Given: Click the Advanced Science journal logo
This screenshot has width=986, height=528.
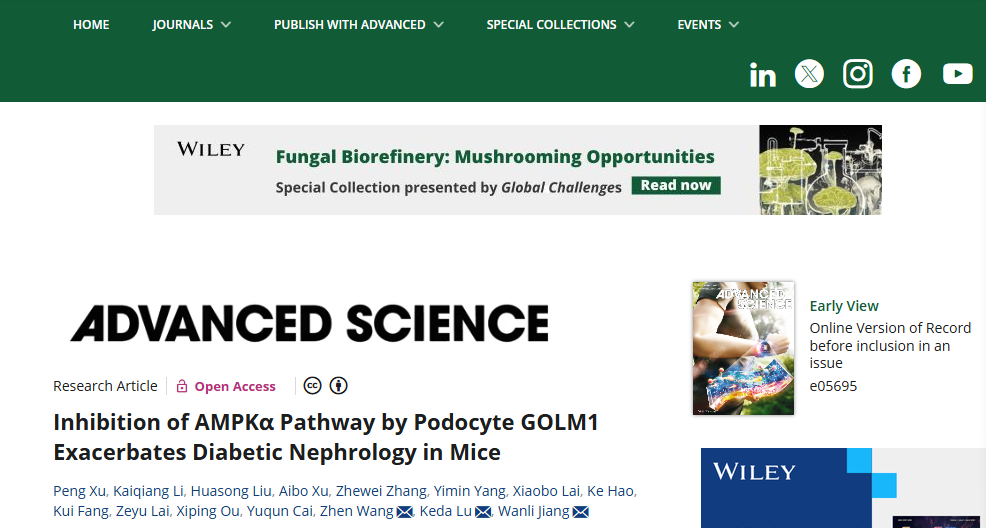Looking at the screenshot, I should [309, 323].
